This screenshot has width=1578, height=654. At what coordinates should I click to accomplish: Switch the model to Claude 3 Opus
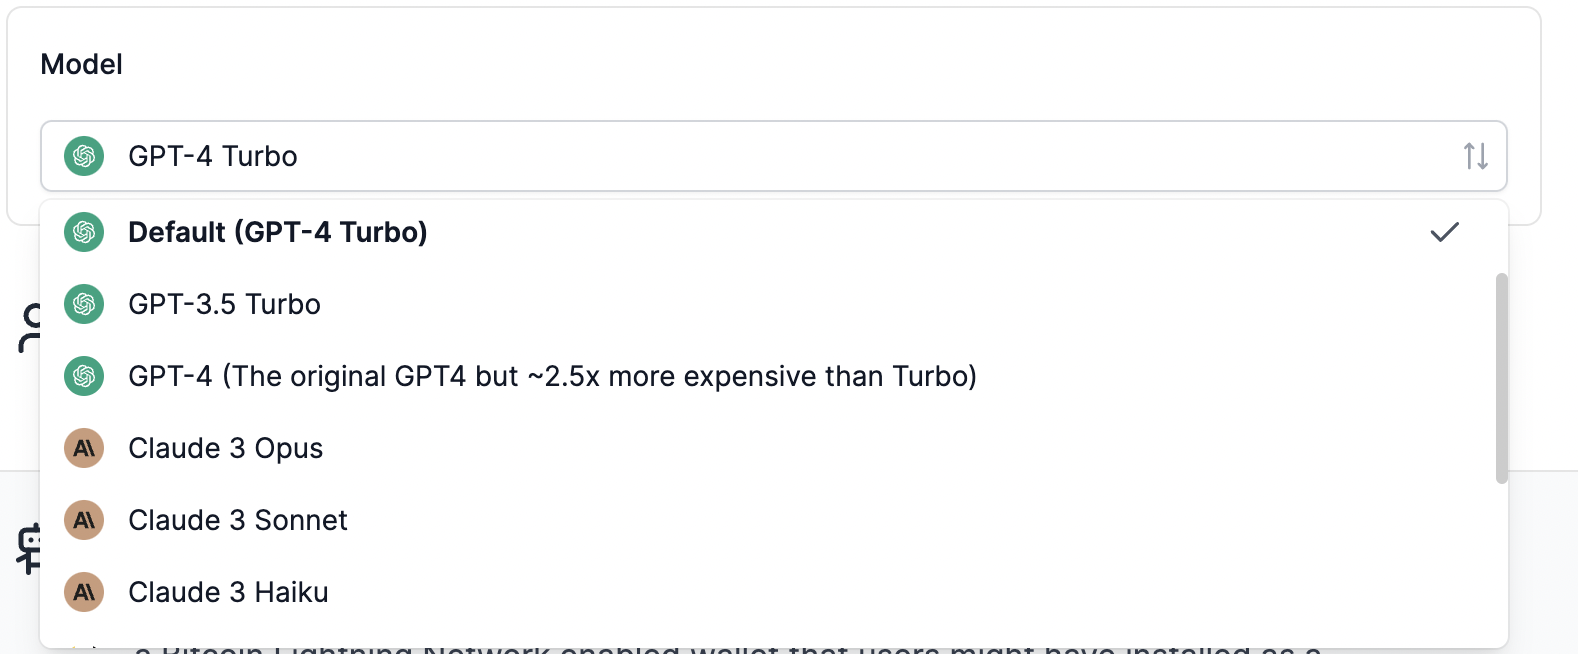pos(225,448)
